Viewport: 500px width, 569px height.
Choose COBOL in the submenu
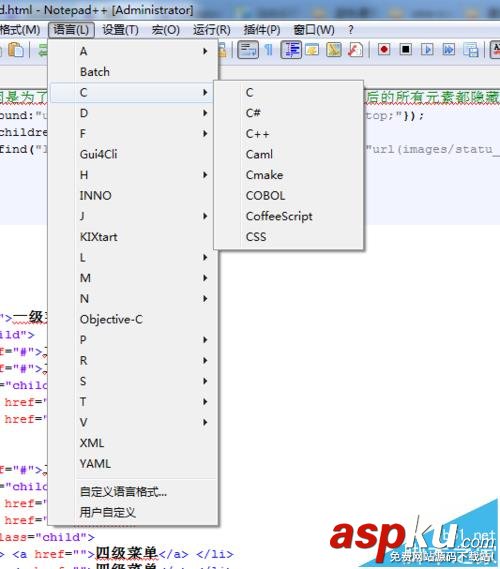pos(289,196)
